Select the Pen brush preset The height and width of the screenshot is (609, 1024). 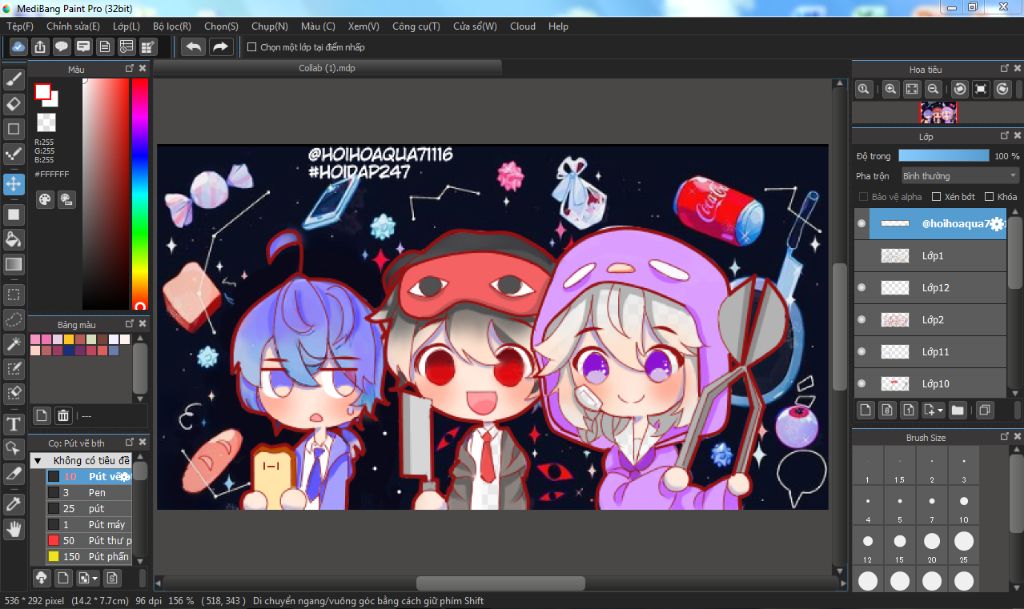coord(89,492)
